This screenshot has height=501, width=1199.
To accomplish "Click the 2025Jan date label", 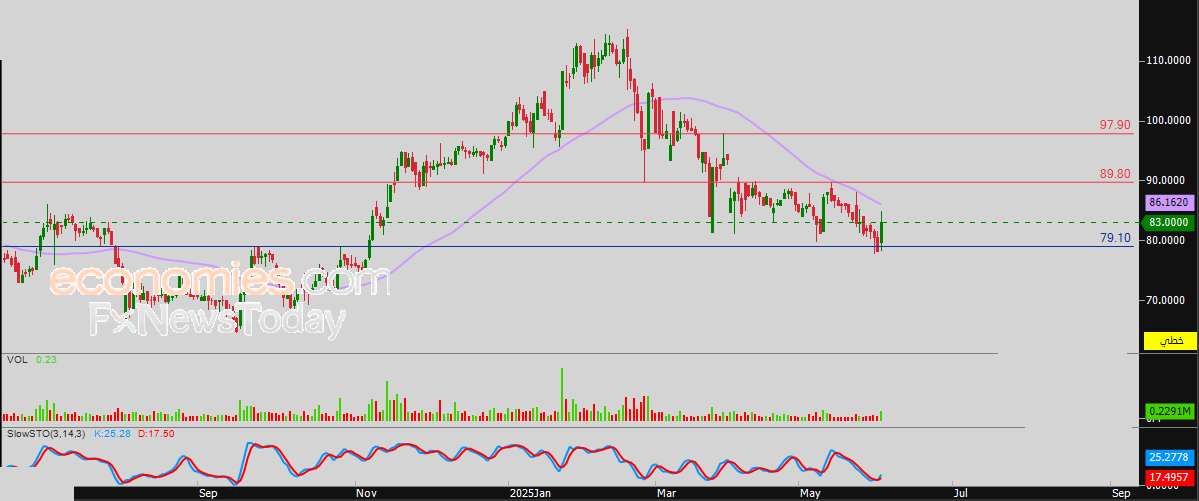I will 531,493.
